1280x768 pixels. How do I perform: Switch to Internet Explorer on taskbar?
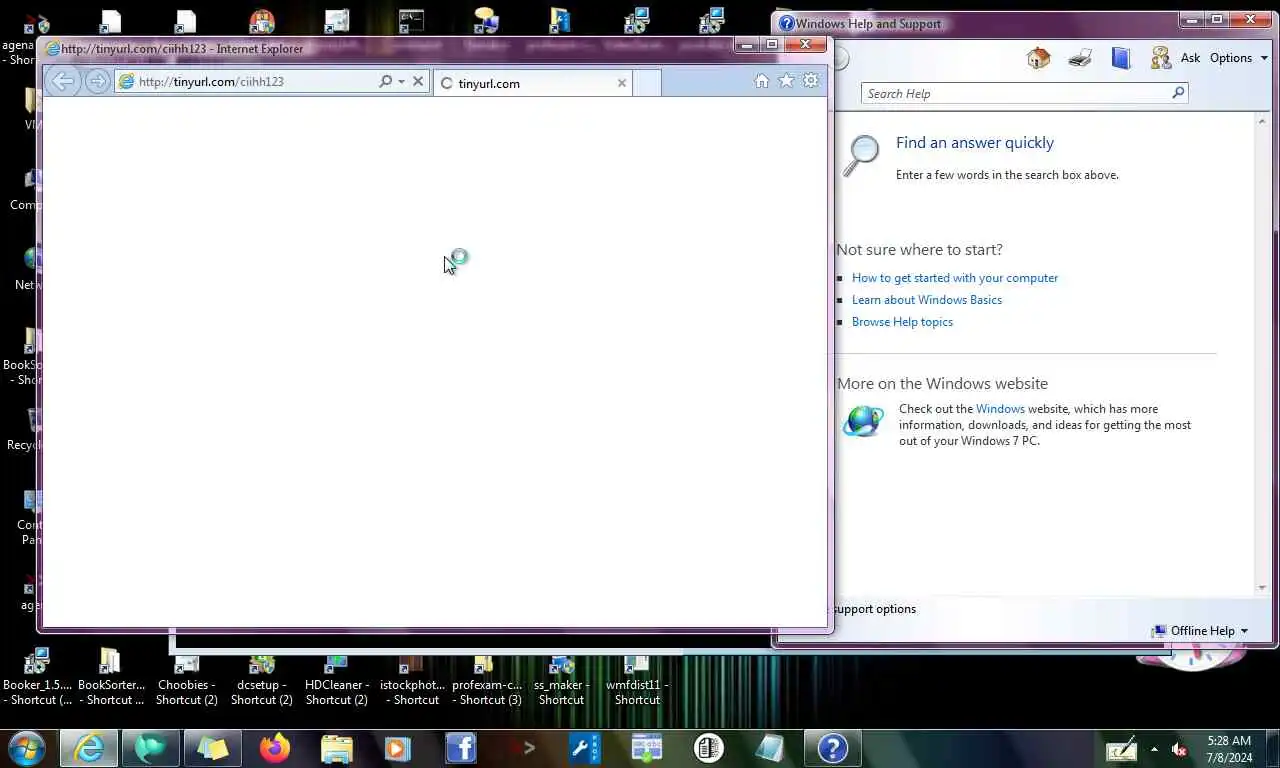click(89, 748)
